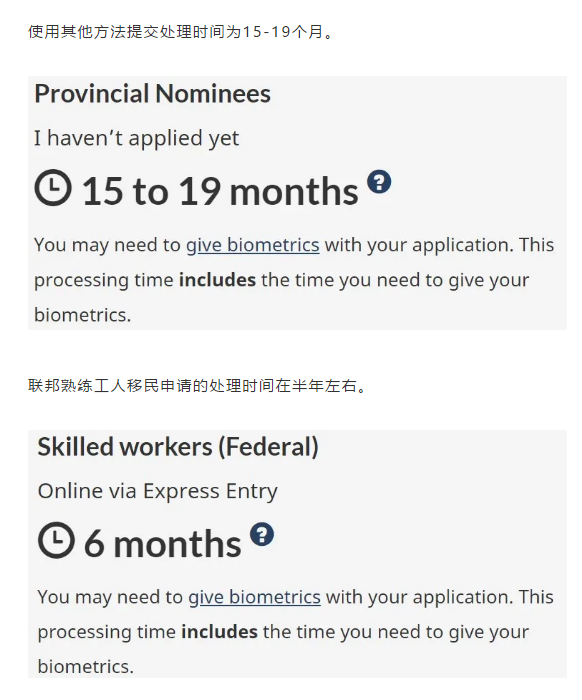Screen dimensions: 582x700
Task: Open help icon beside 6 months
Action: [262, 534]
